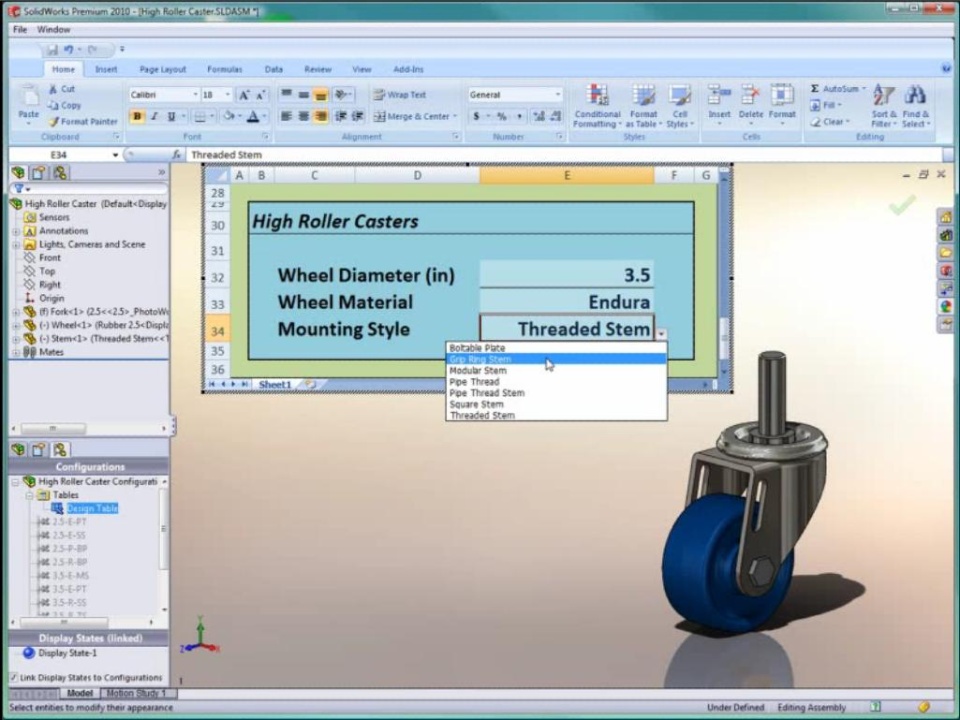Toggle Align Text Left in Alignment group
Screen dimensions: 960x720
click(286, 116)
